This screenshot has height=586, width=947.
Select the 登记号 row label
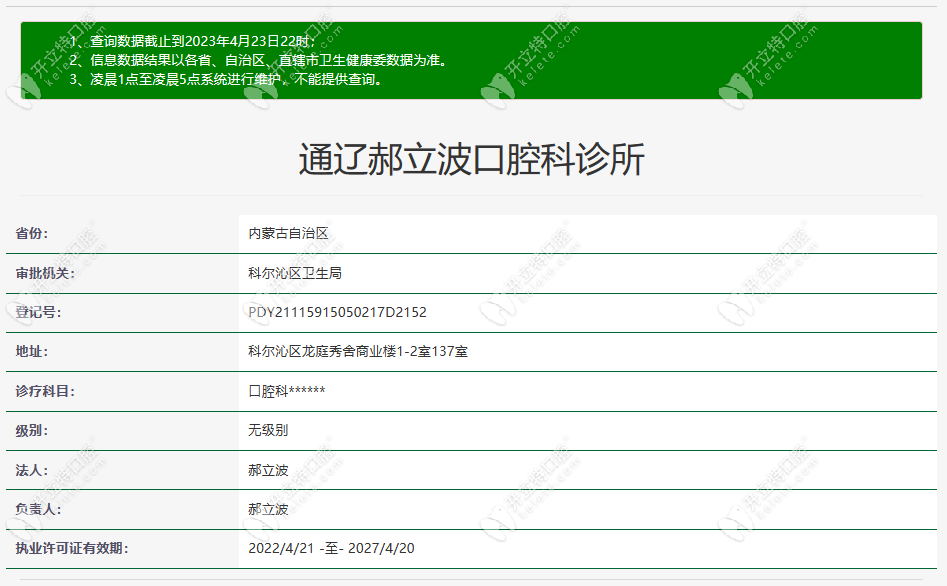[x=38, y=312]
